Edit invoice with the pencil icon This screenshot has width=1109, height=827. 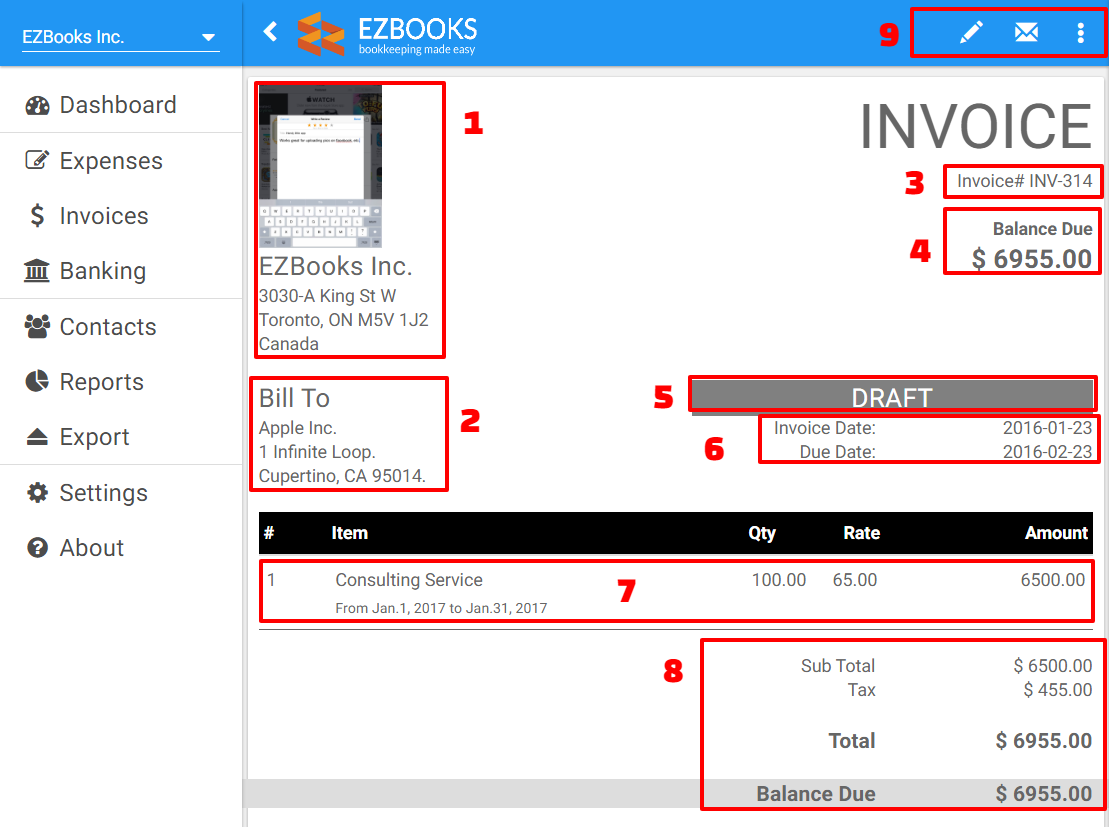click(971, 32)
